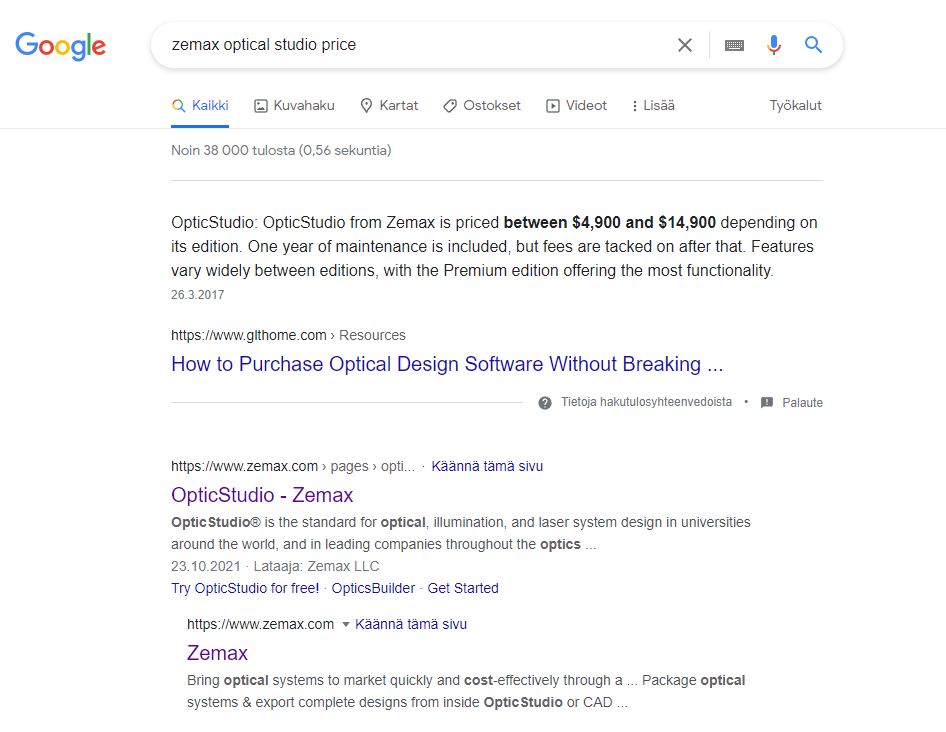Start voice search with microphone icon
The width and height of the screenshot is (946, 732).
(x=773, y=45)
